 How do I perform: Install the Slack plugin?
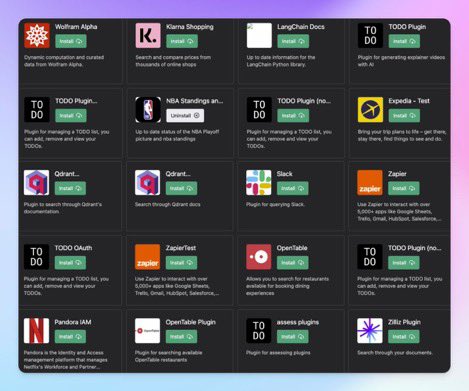tap(292, 189)
